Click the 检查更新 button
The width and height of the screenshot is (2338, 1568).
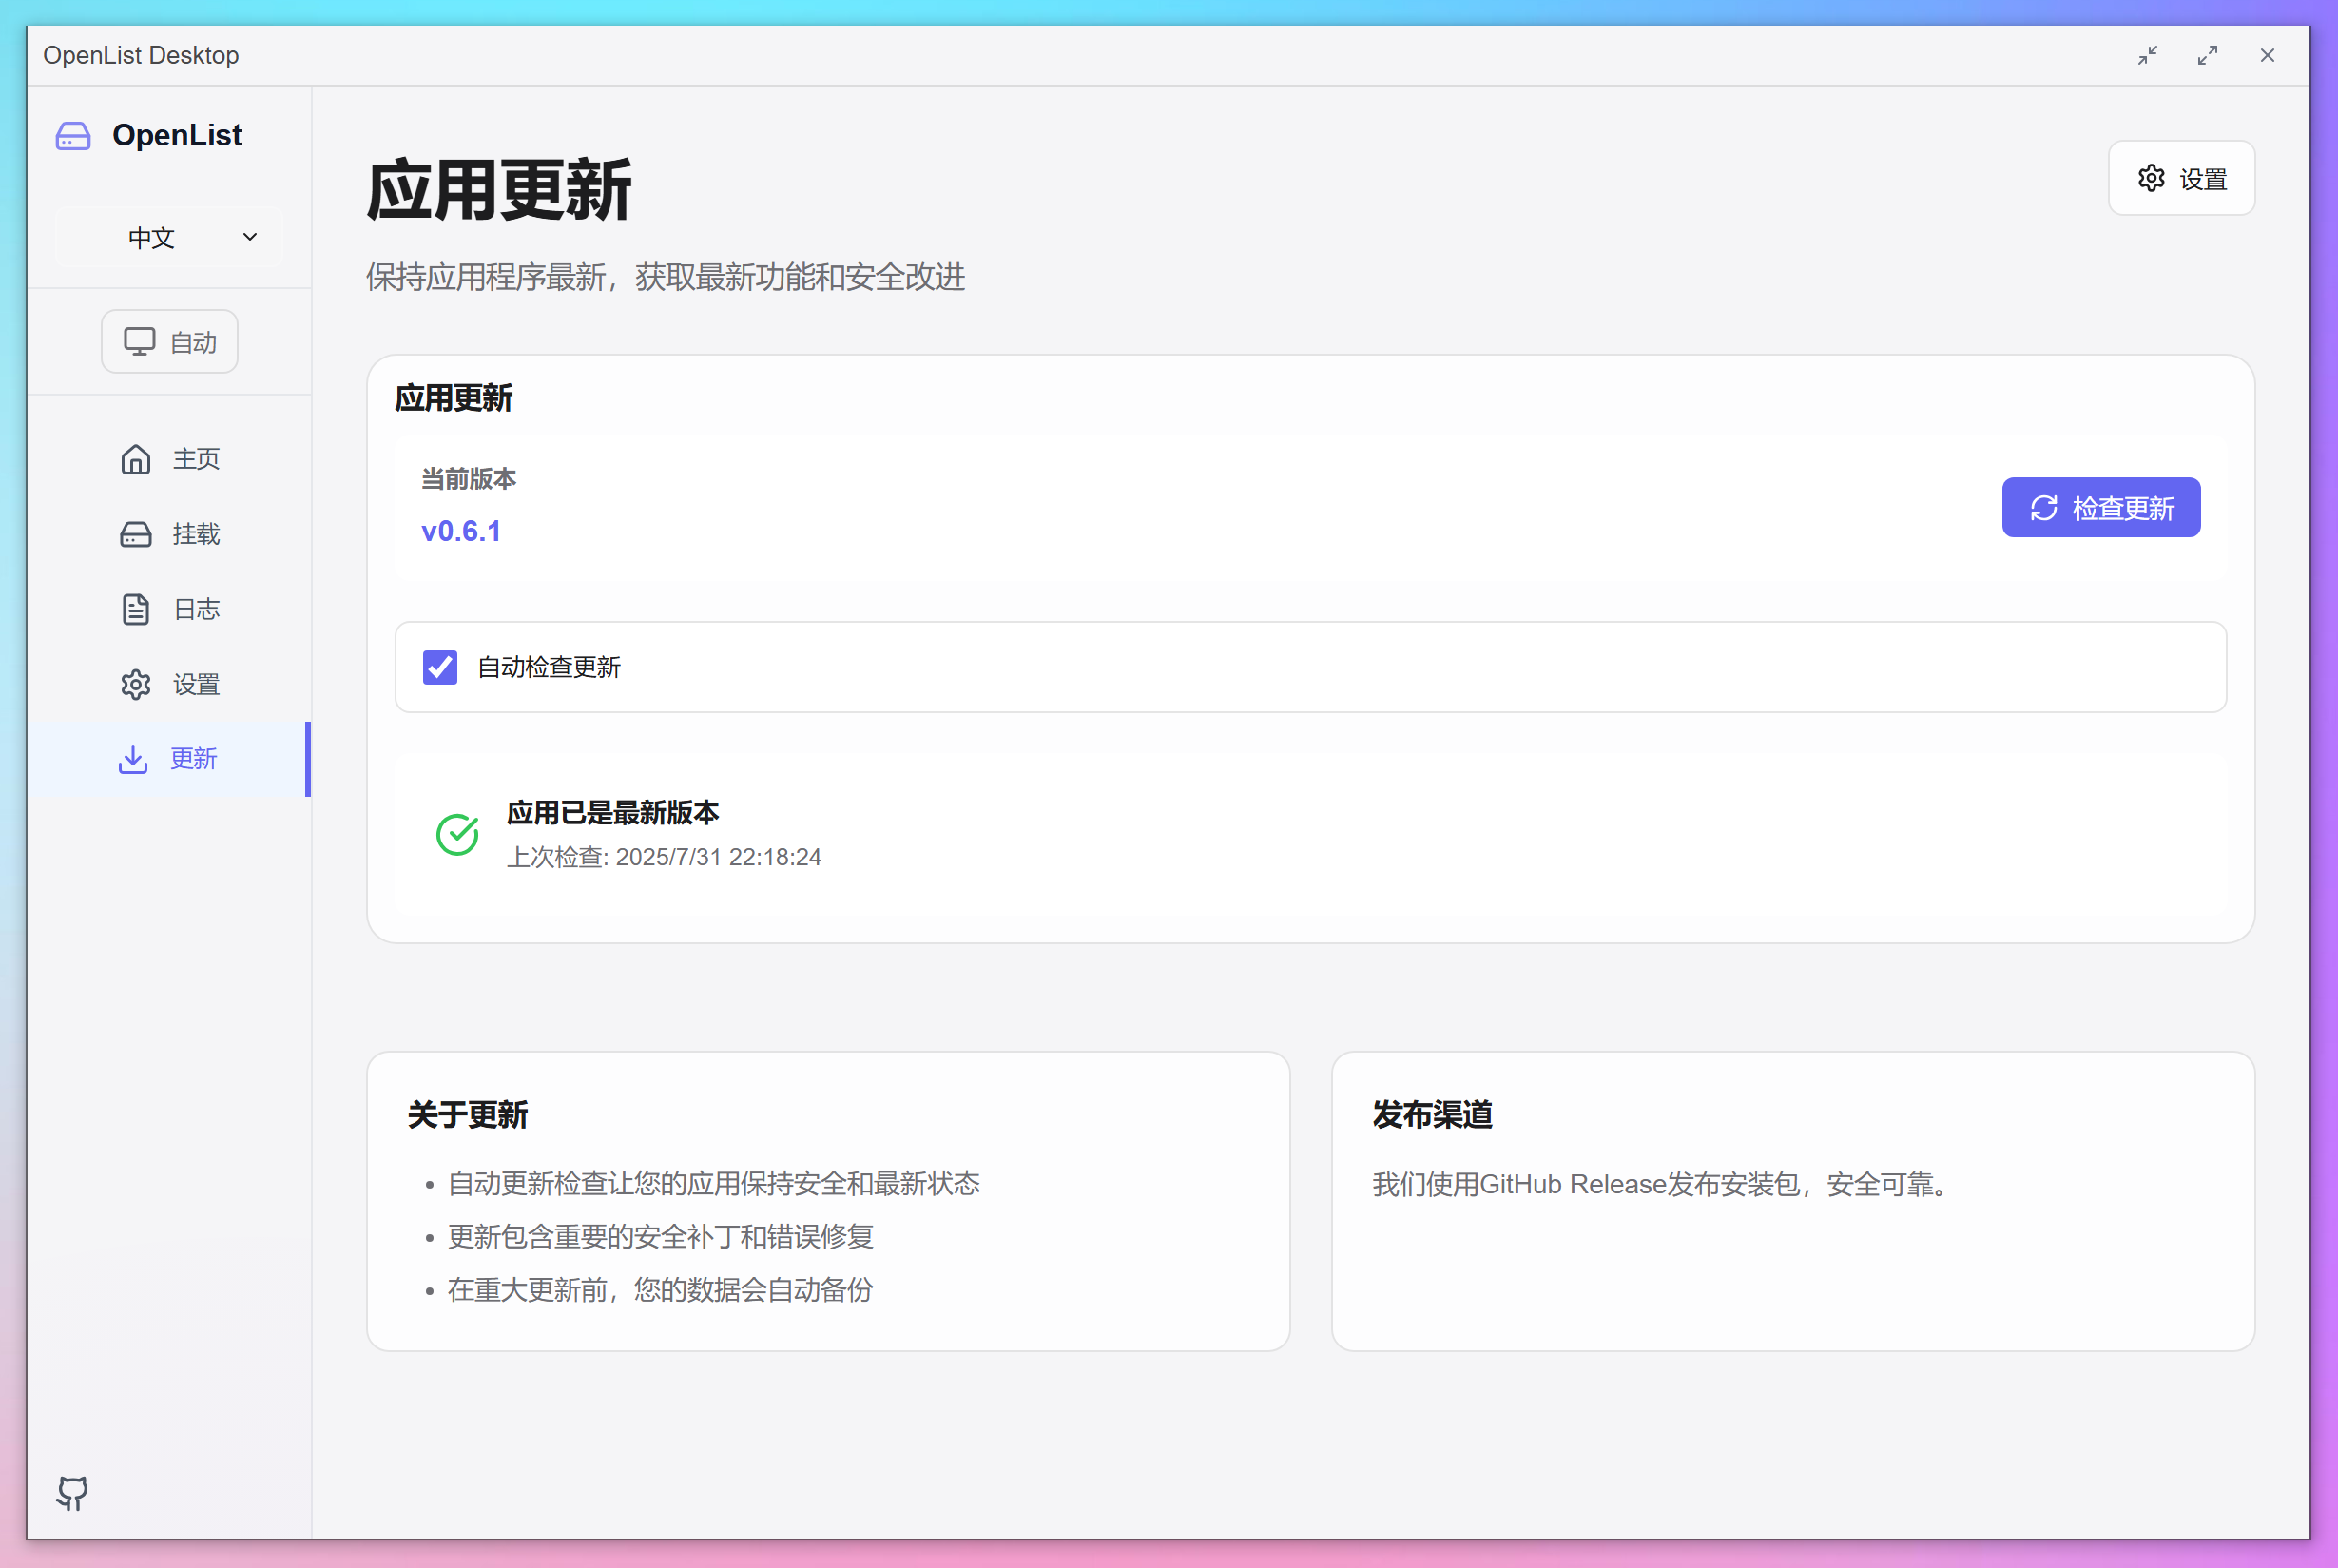(2100, 507)
